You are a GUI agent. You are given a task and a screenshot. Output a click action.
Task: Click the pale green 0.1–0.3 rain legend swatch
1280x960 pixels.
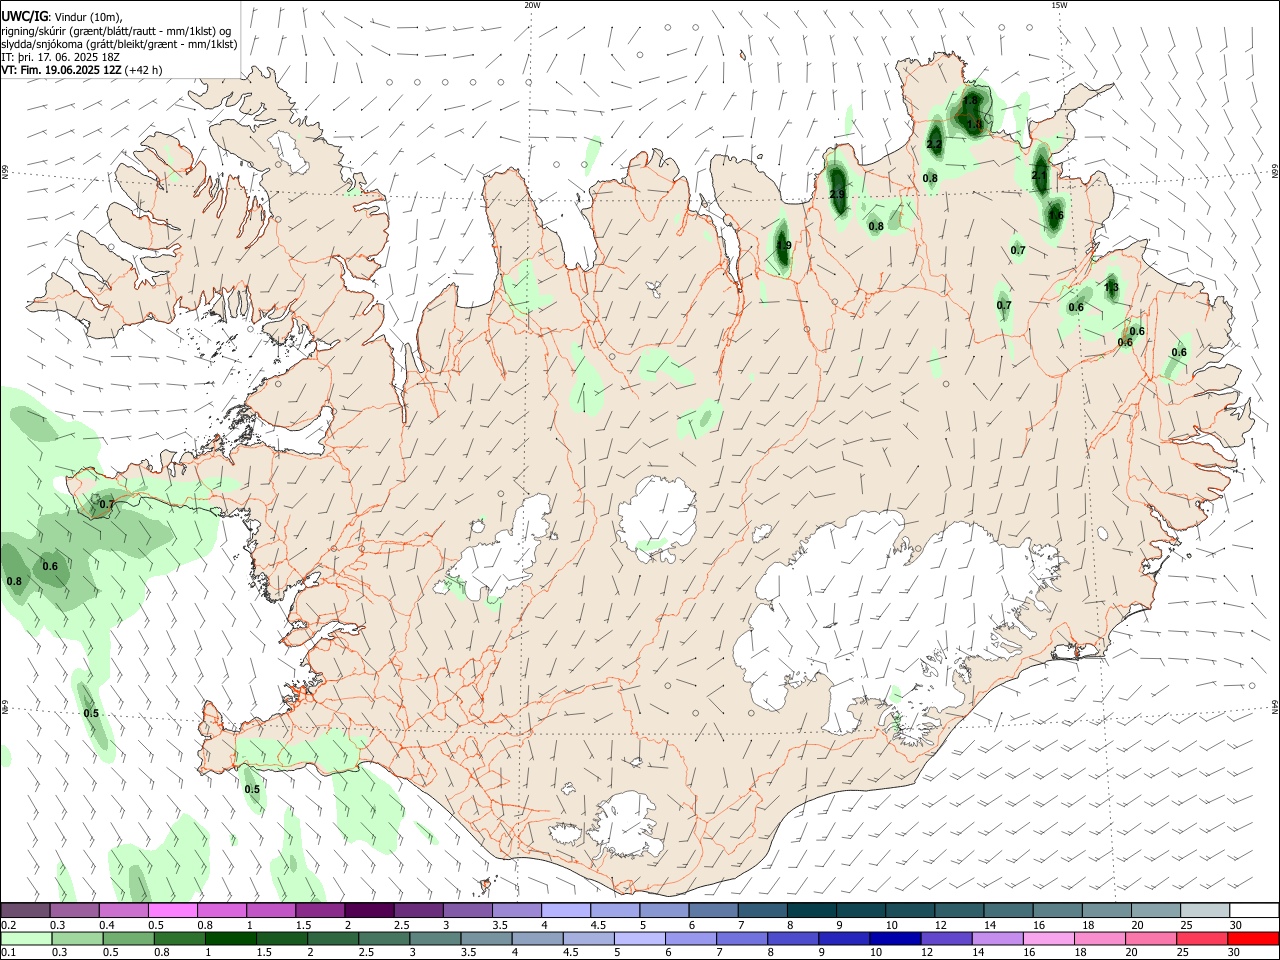(x=25, y=939)
